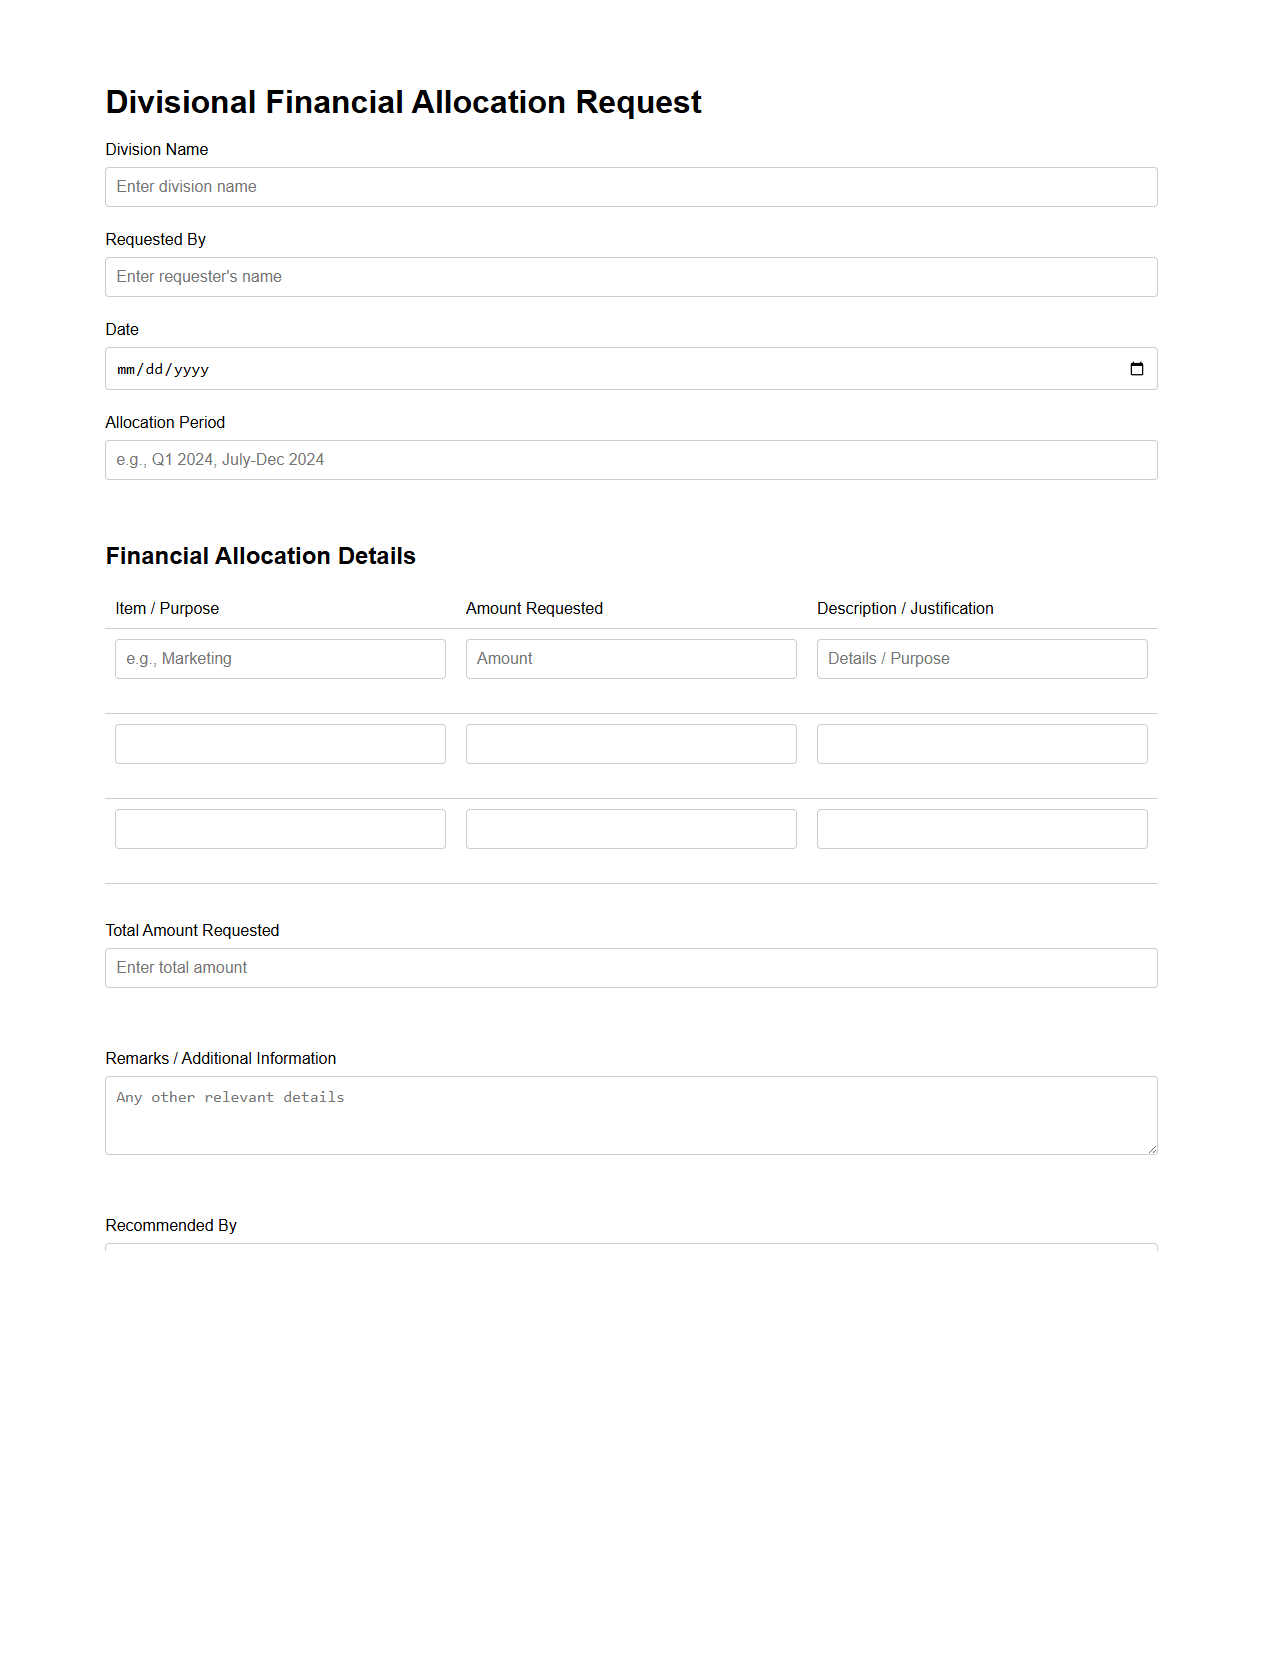This screenshot has height=1674, width=1263.
Task: Focus the Requested By name field
Action: pyautogui.click(x=631, y=277)
